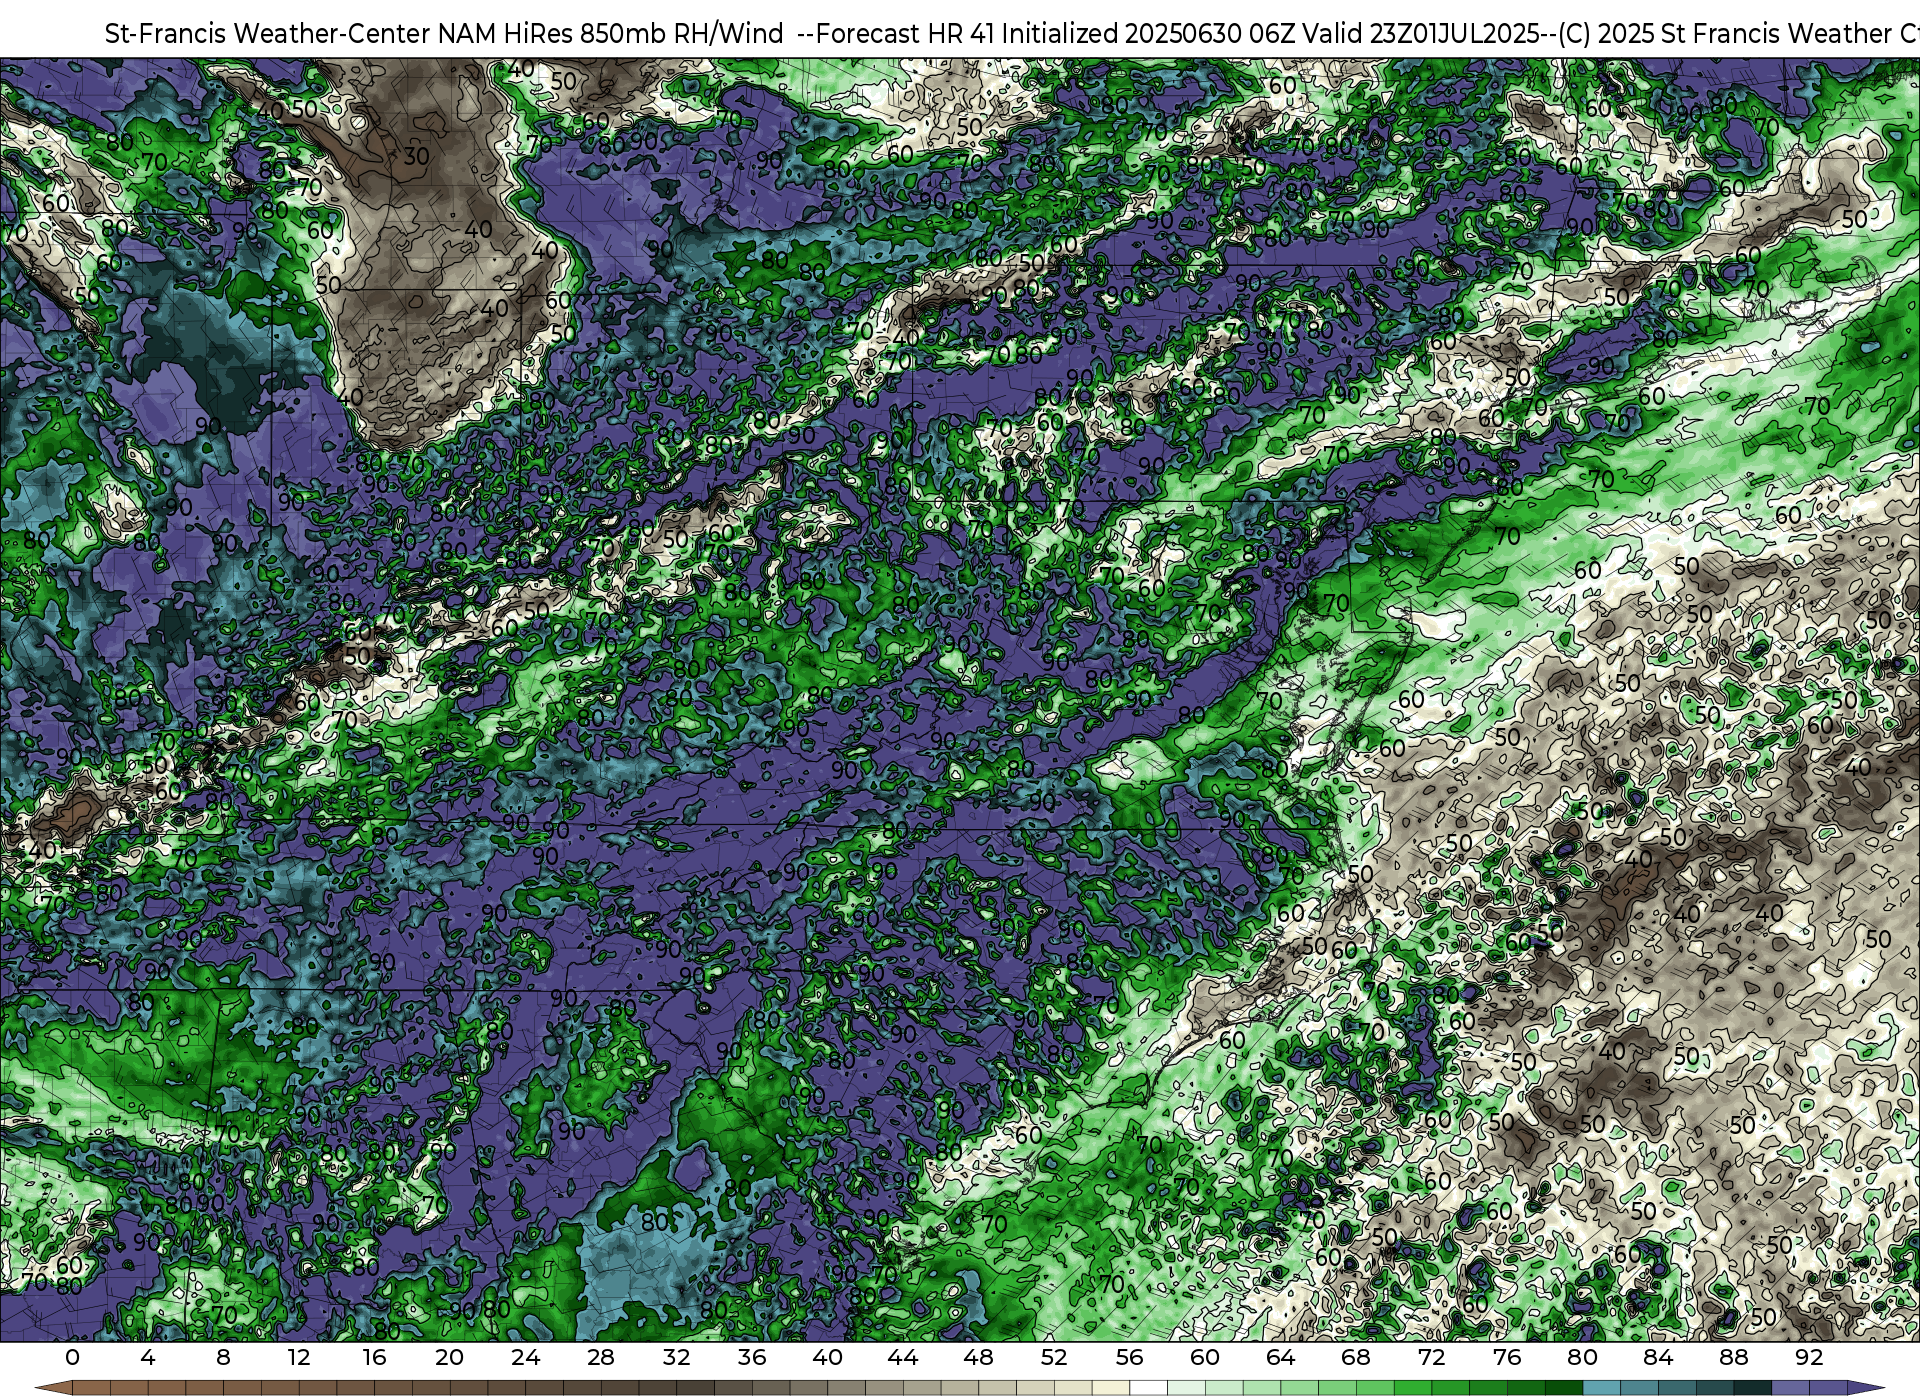The width and height of the screenshot is (1920, 1400).
Task: Click the colorbar tick label '76'
Action: click(x=1507, y=1357)
